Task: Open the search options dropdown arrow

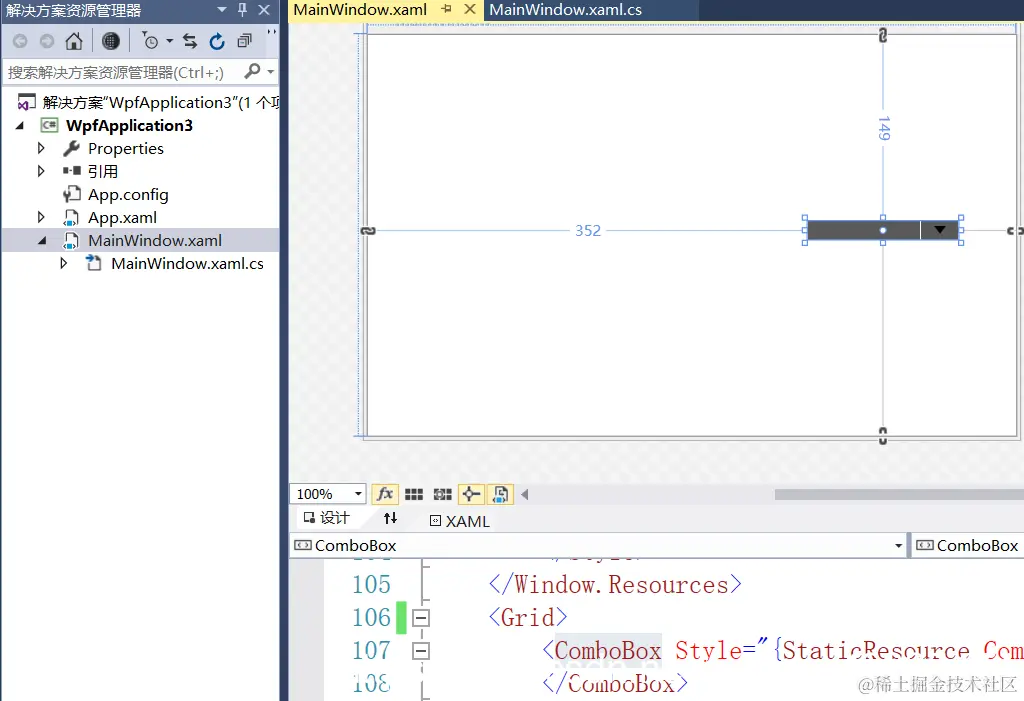Action: pyautogui.click(x=270, y=71)
